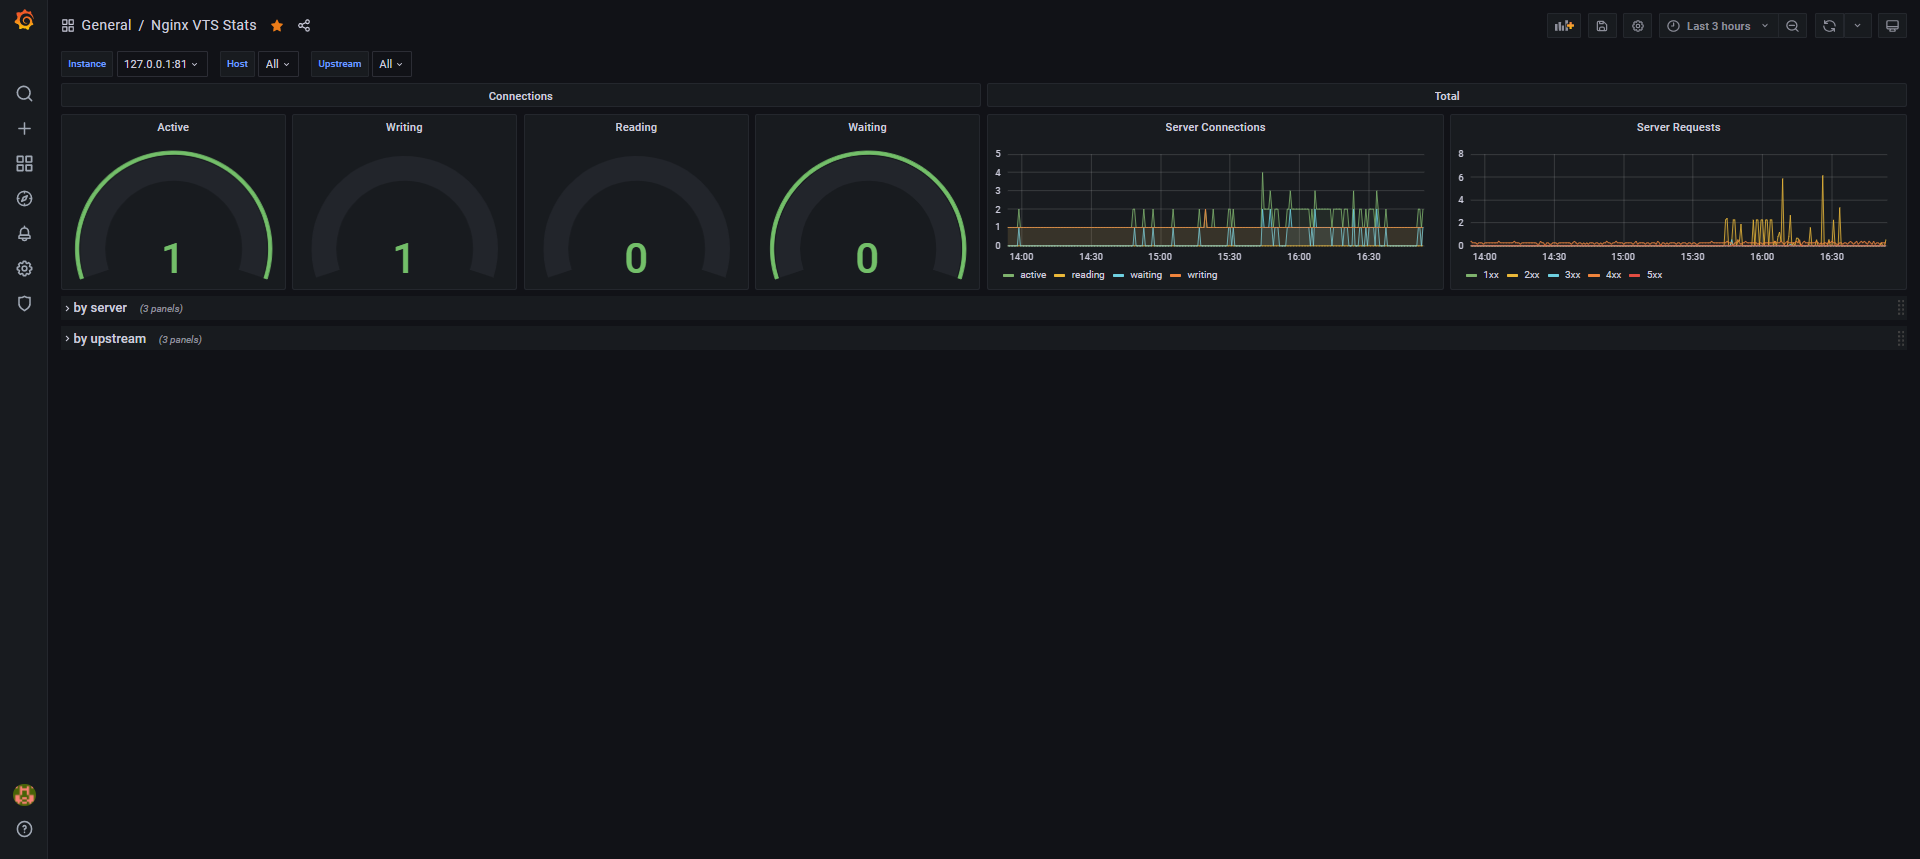
Task: Unstar the Nginx VTS Stats dashboard
Action: (x=277, y=26)
